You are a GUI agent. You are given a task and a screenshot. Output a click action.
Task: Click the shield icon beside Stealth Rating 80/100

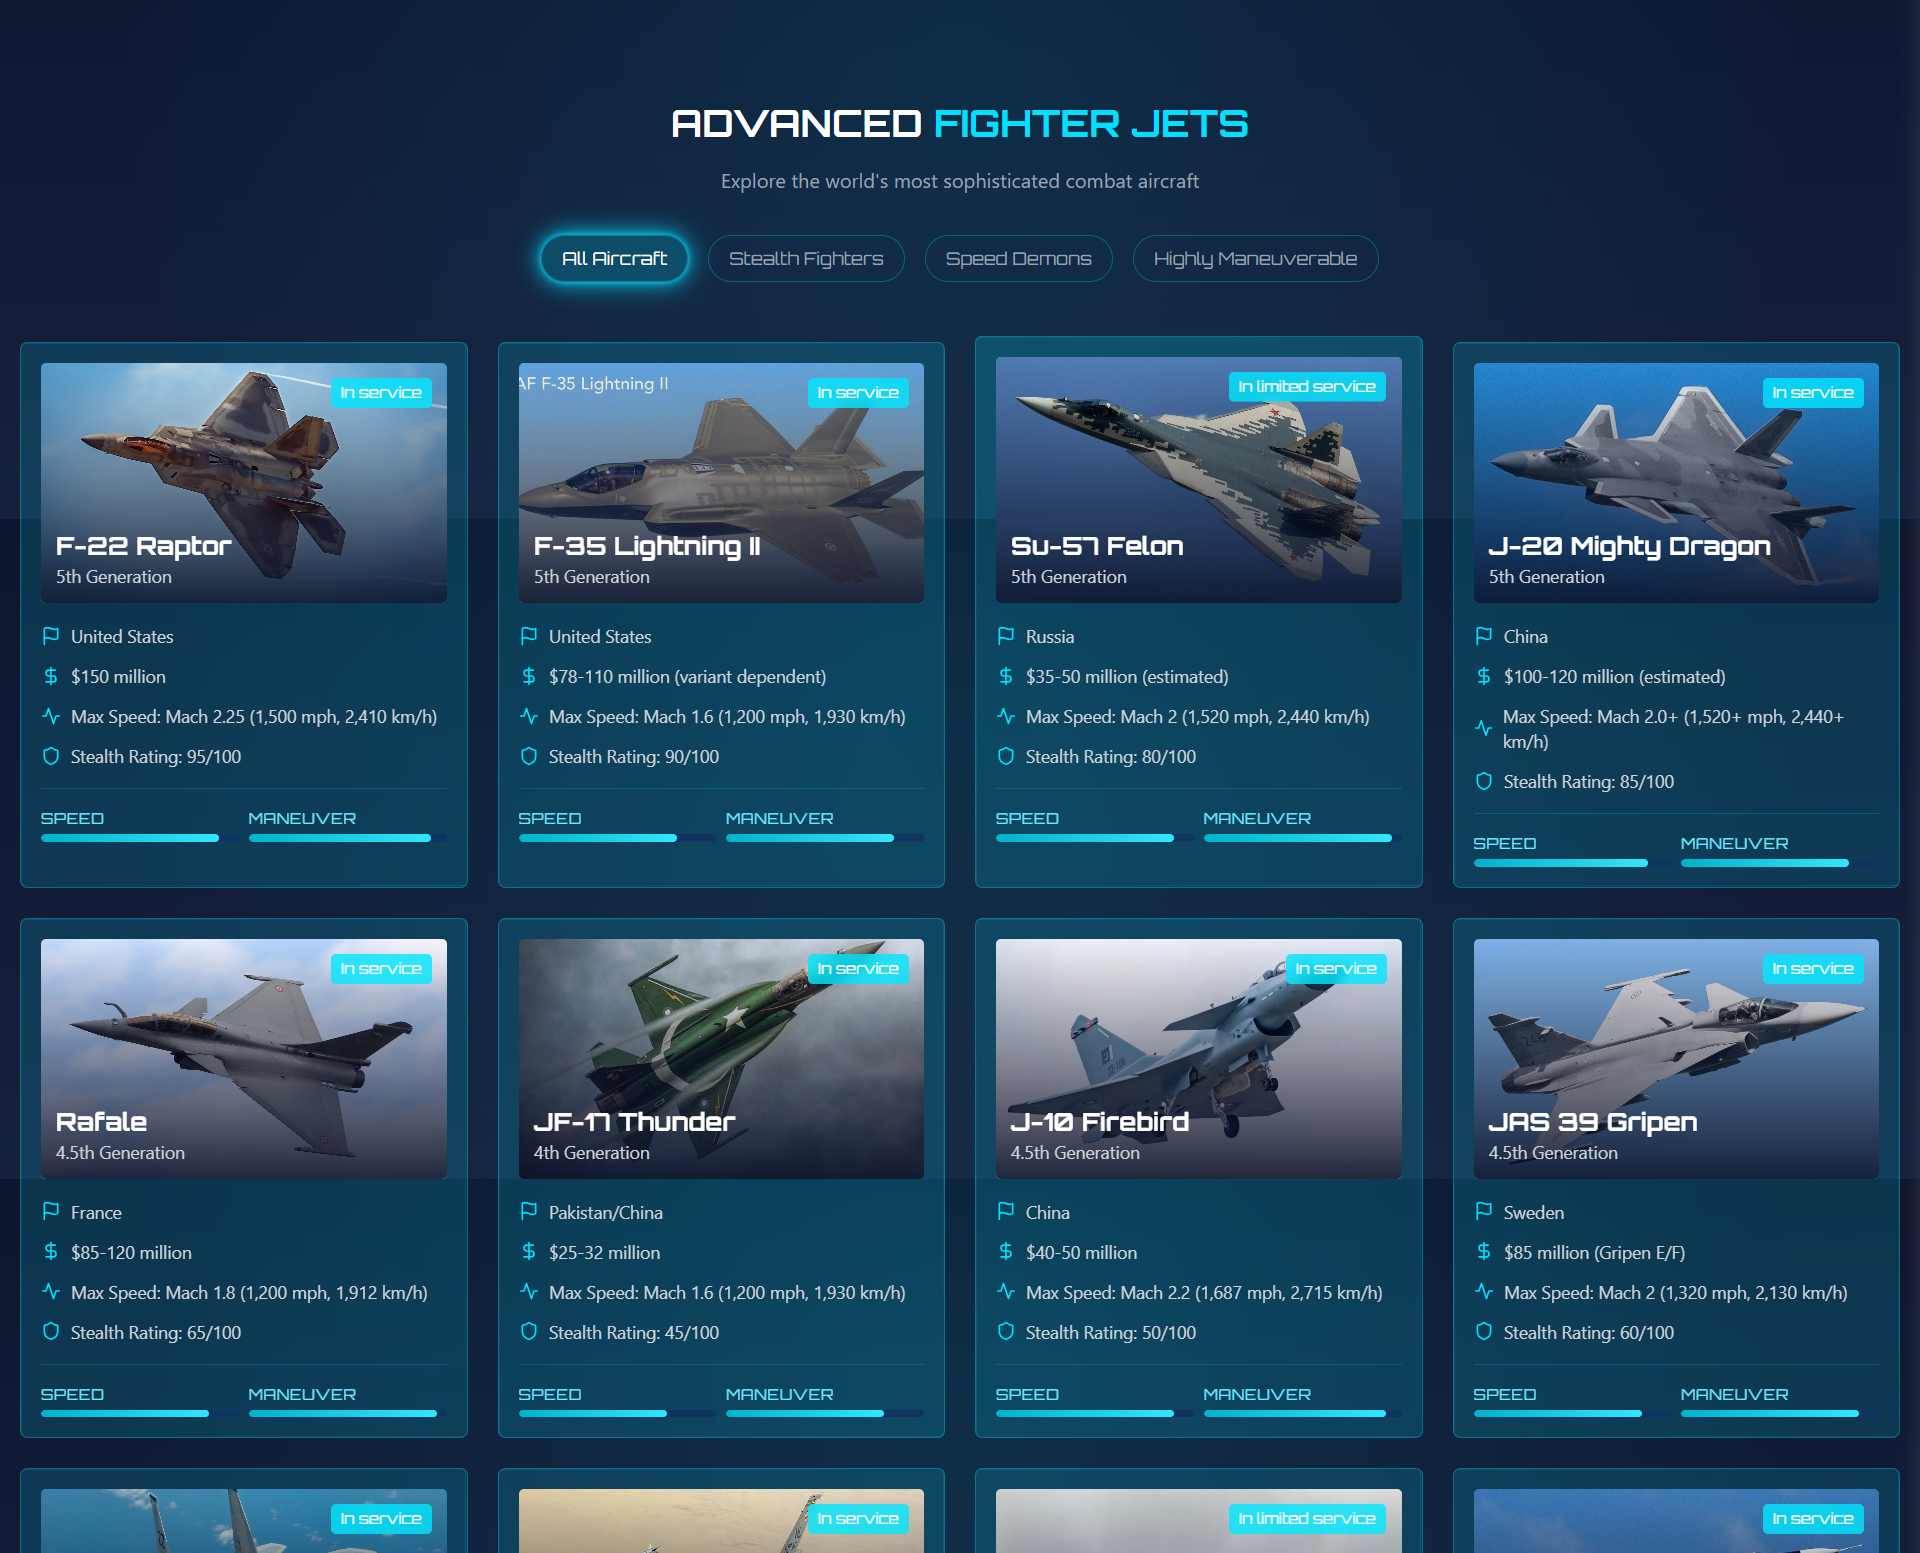click(x=1006, y=756)
